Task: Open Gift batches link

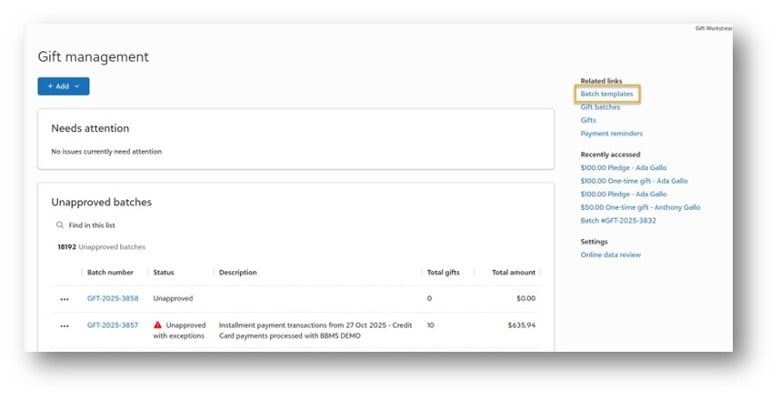Action: click(600, 107)
